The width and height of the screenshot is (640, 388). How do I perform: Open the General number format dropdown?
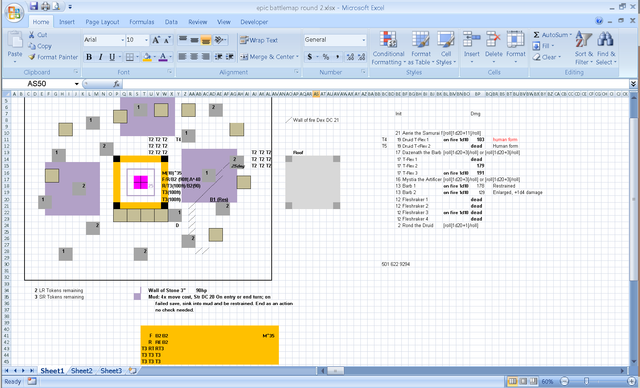point(363,40)
